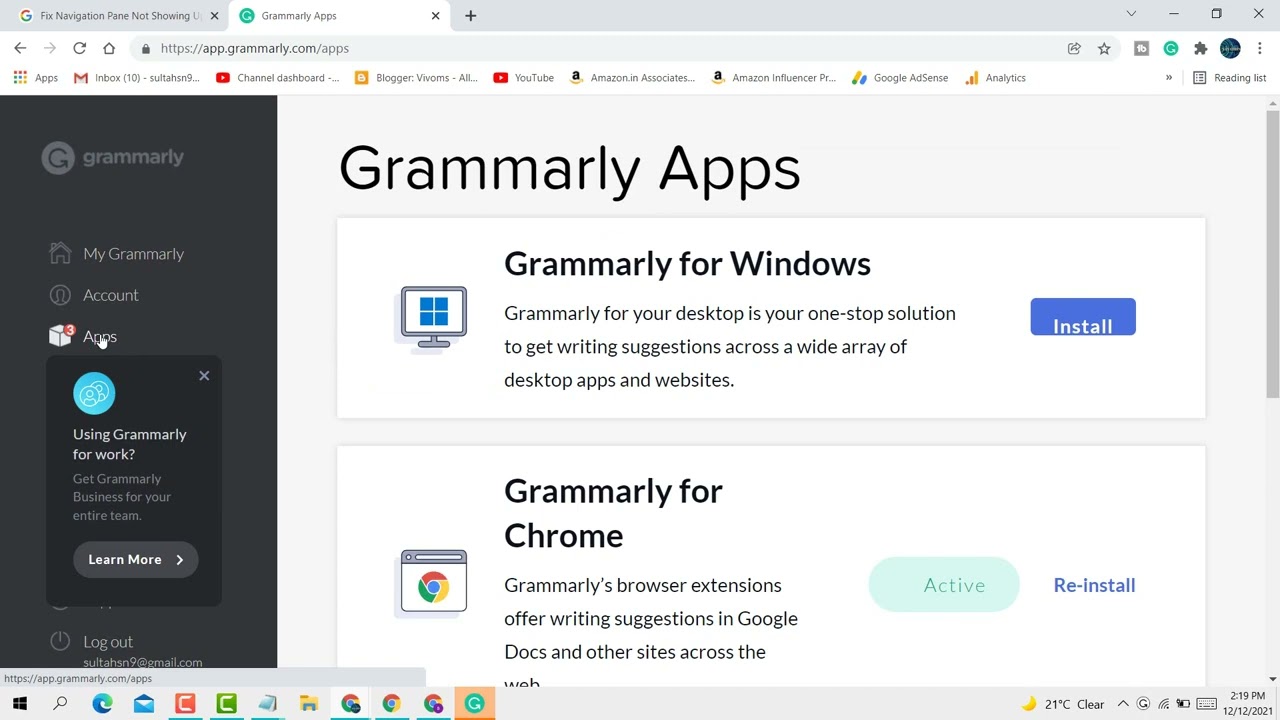Viewport: 1280px width, 720px height.
Task: Click the Log out power icon
Action: point(60,641)
